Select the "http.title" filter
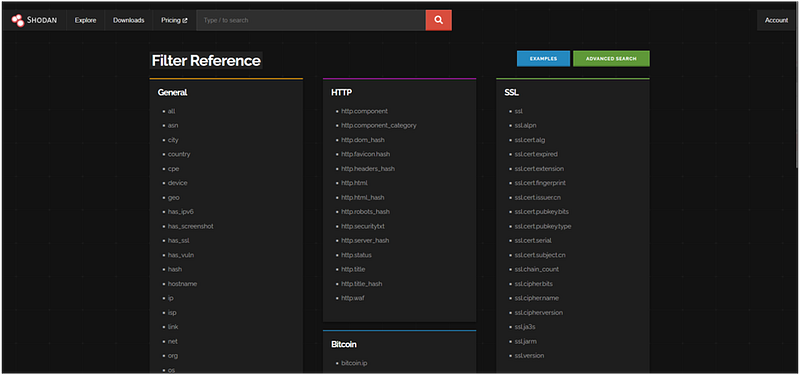800x375 pixels. tap(353, 269)
